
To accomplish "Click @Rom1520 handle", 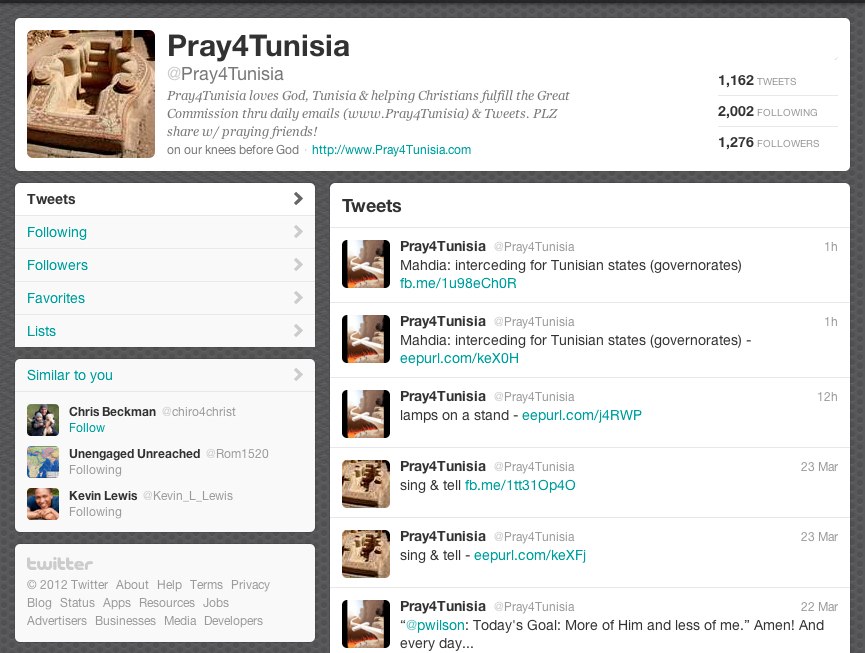I will pos(237,454).
